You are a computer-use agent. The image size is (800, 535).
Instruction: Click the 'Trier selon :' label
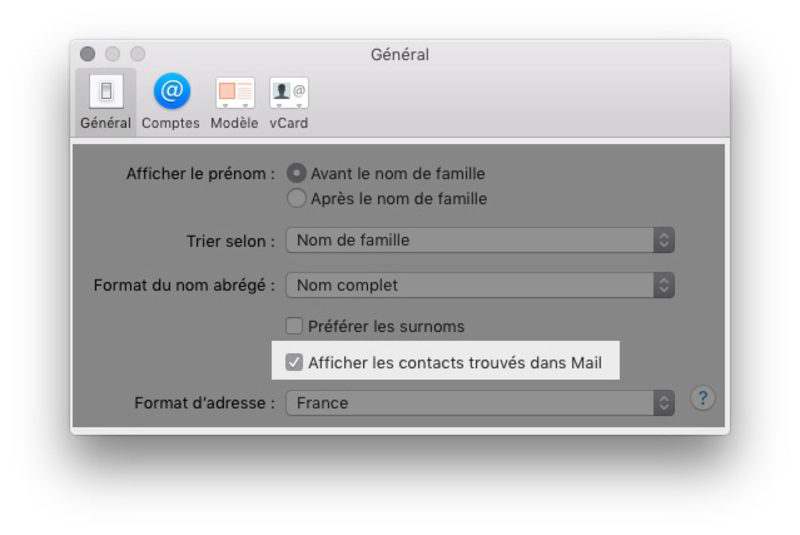pyautogui.click(x=231, y=241)
